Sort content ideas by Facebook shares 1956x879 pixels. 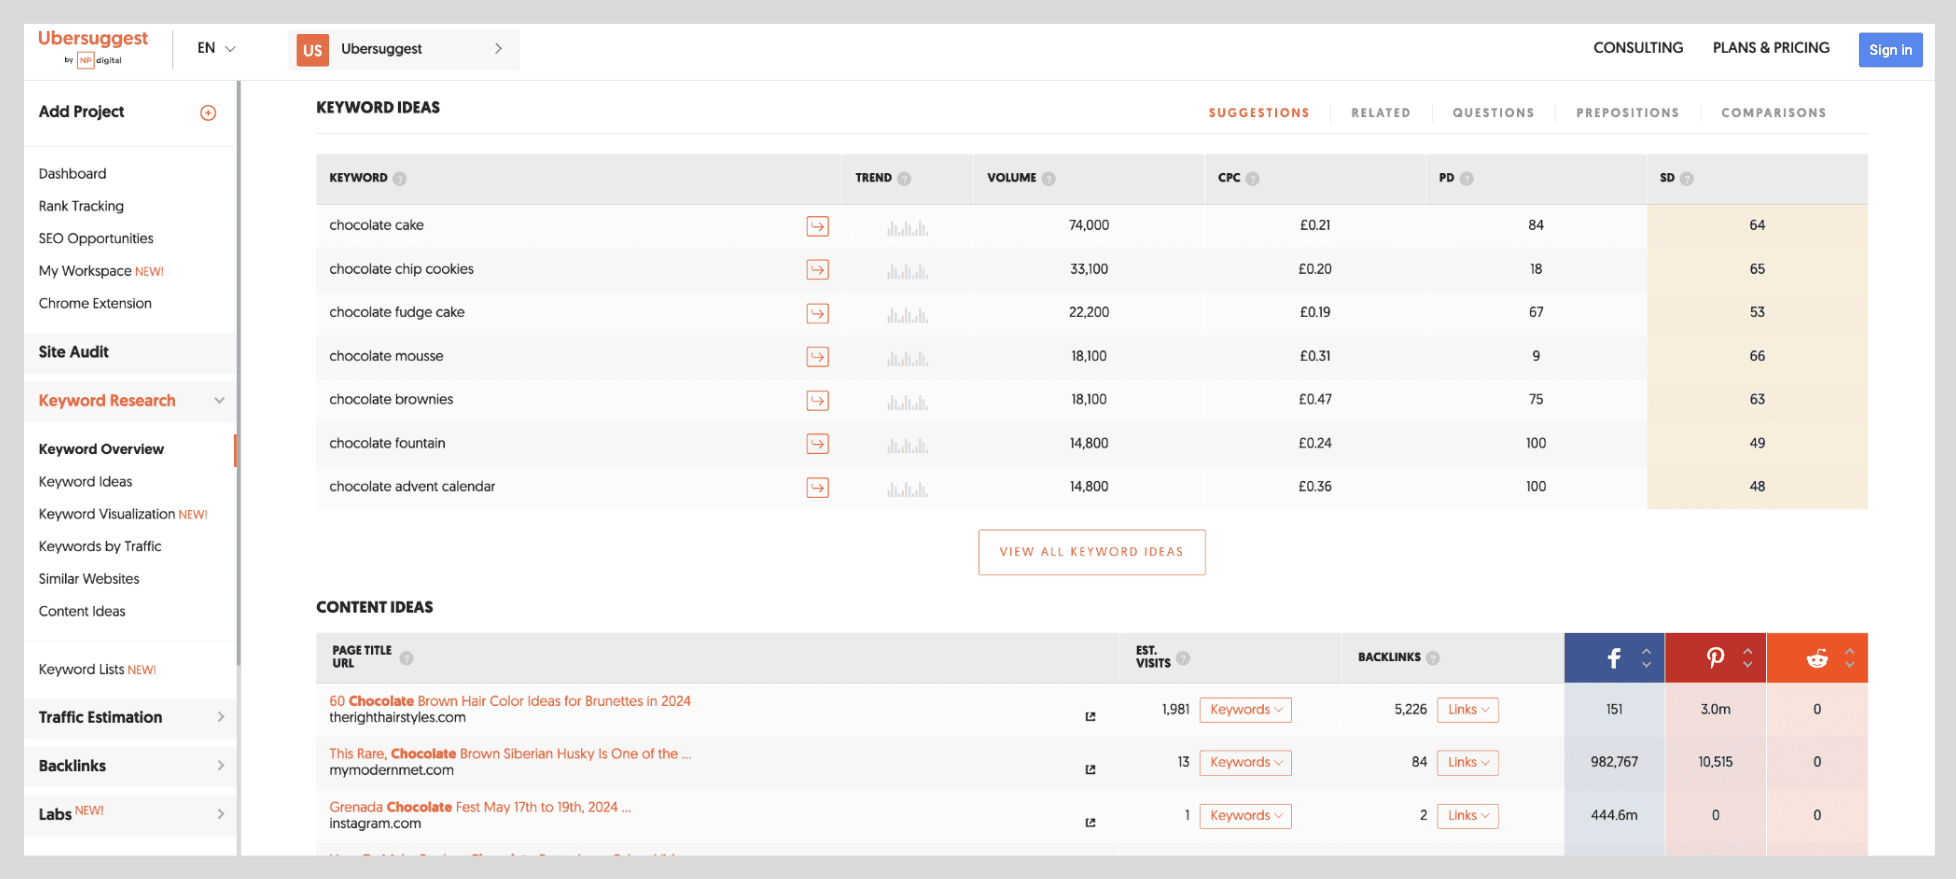coord(1646,658)
